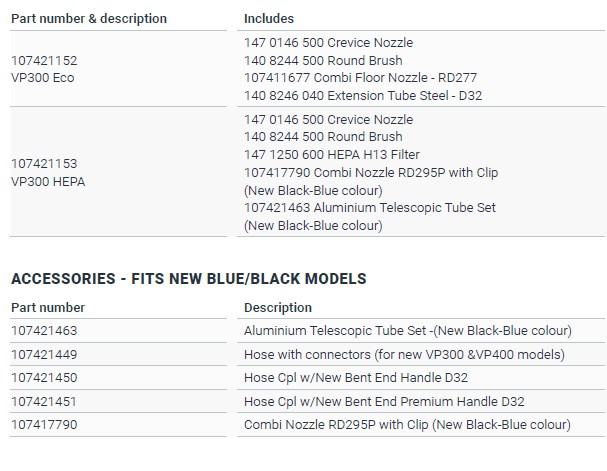This screenshot has width=607, height=471.
Task: Select the 'Hose with connectors' description
Action: pyautogui.click(x=404, y=355)
